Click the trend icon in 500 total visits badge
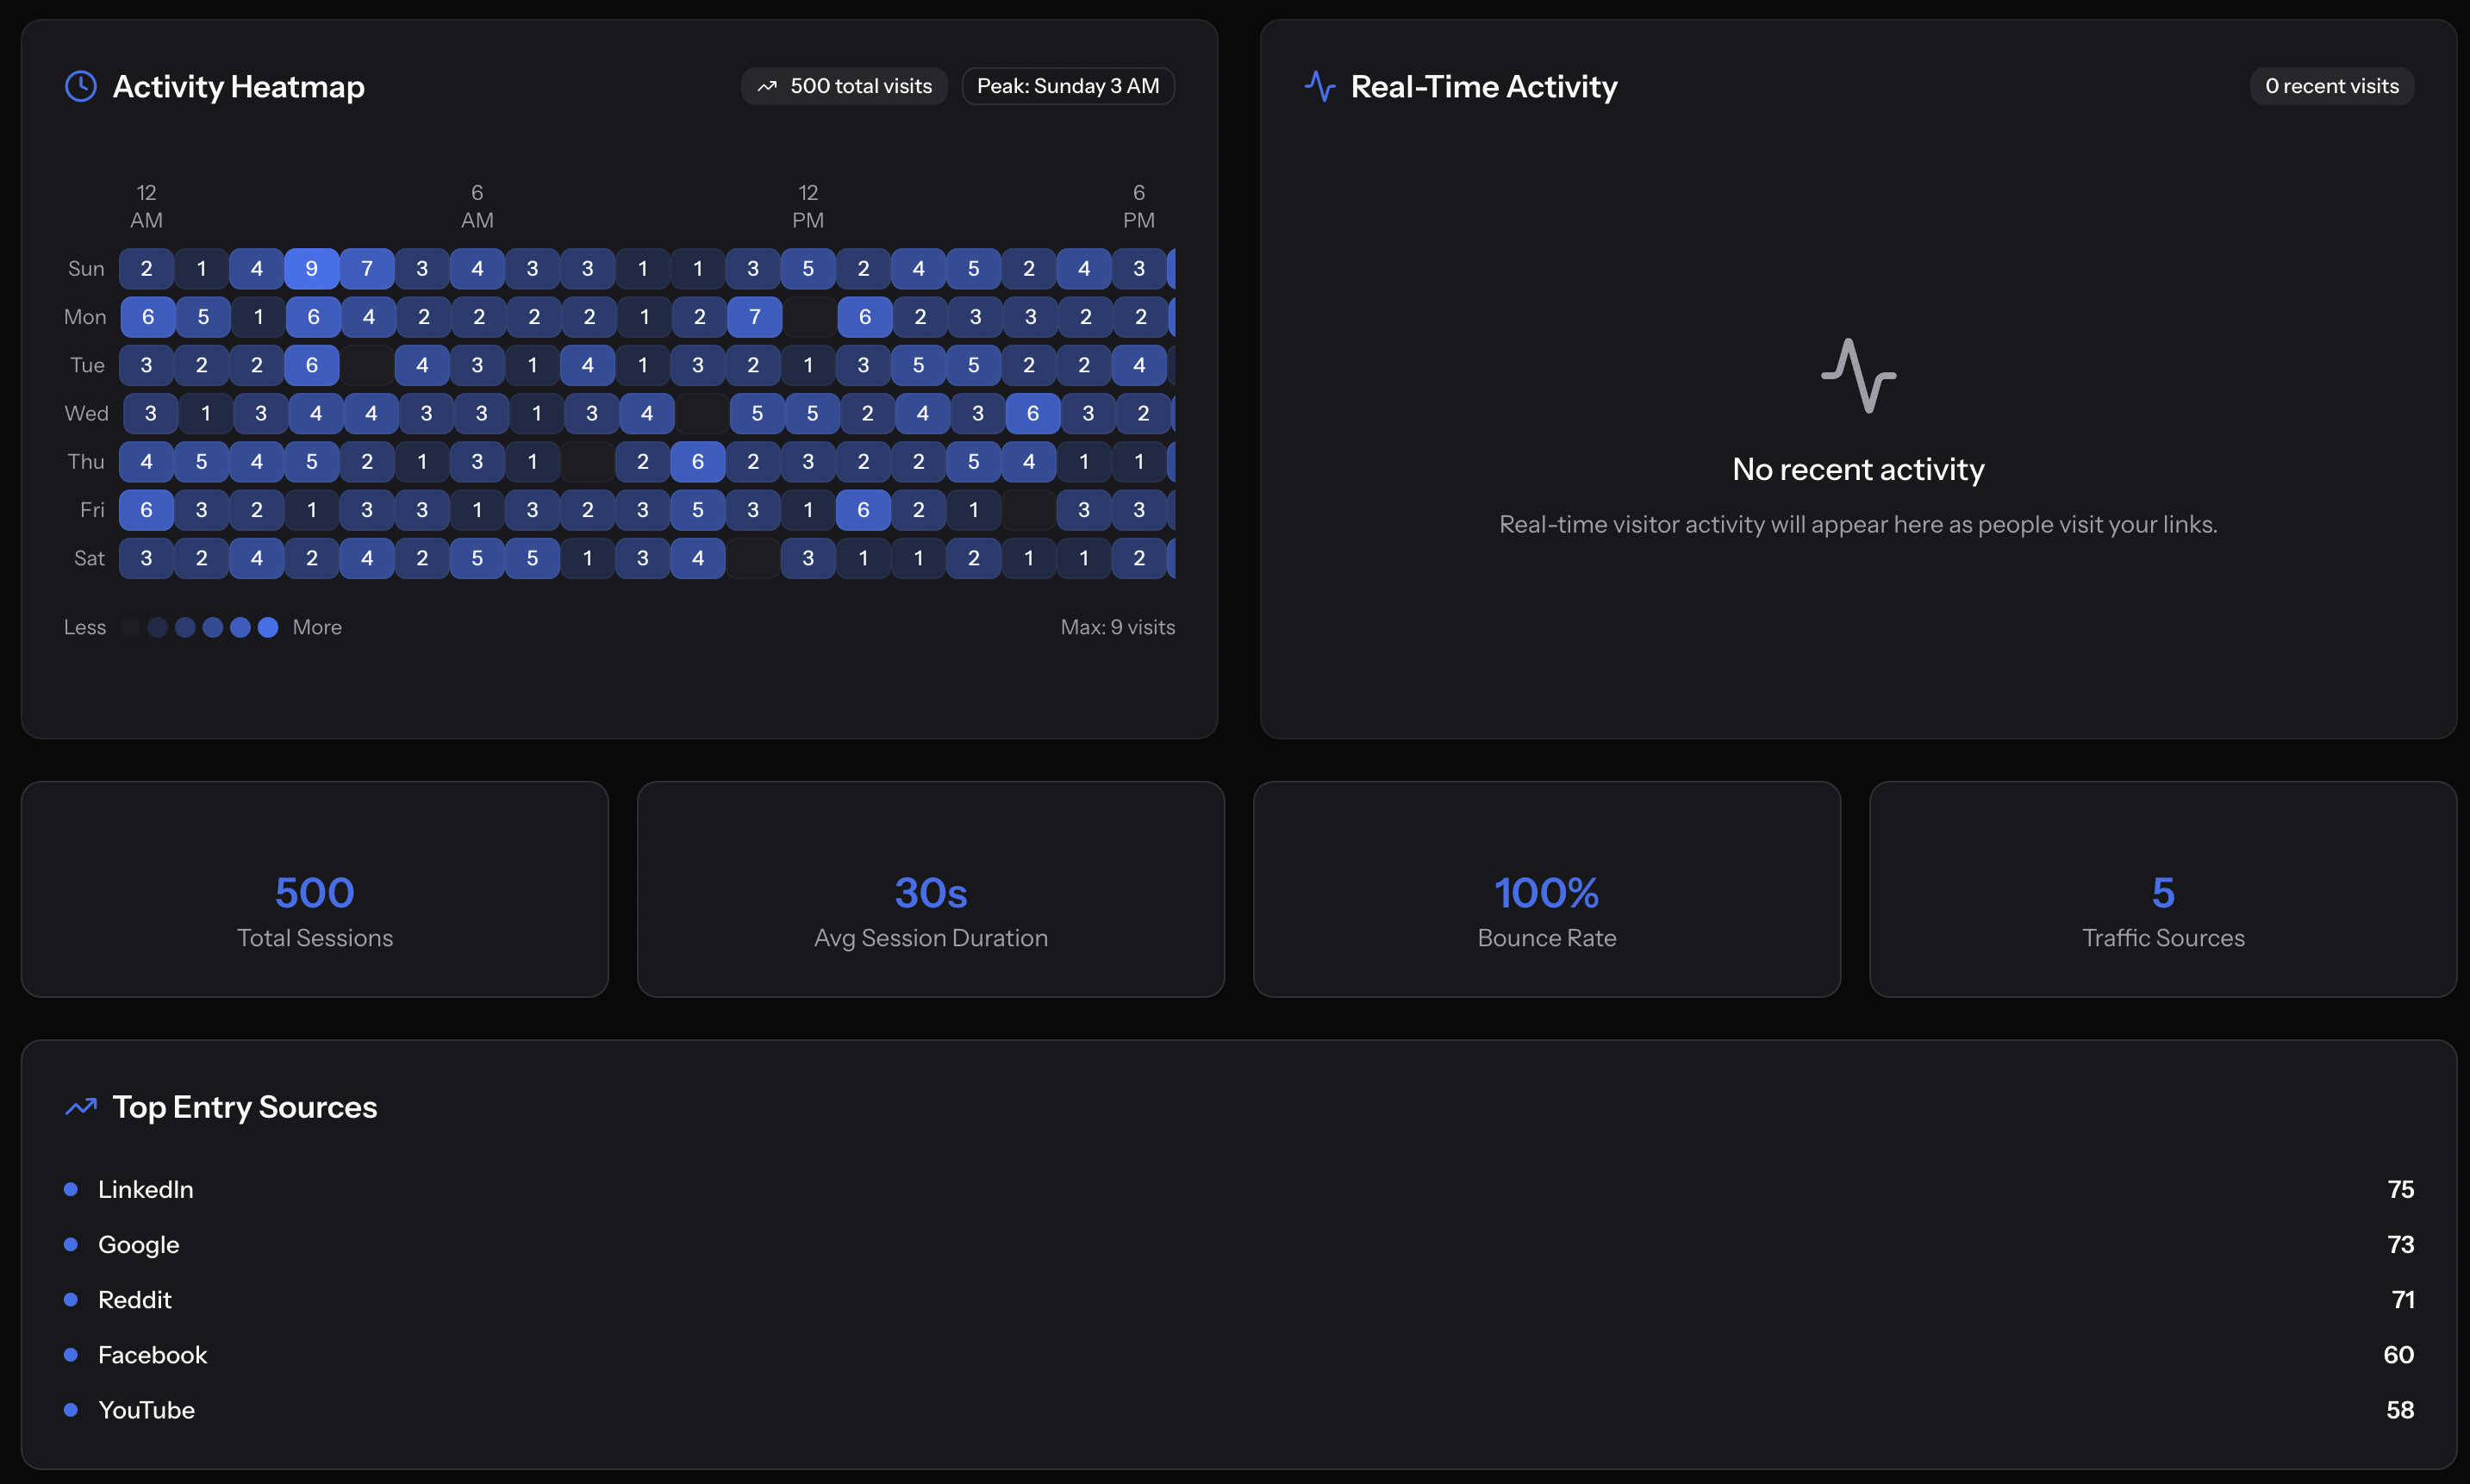2470x1484 pixels. point(767,86)
